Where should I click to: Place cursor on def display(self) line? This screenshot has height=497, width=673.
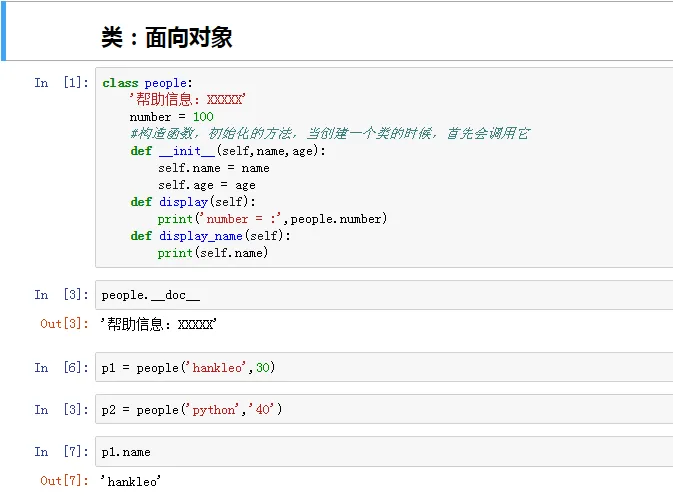point(193,202)
